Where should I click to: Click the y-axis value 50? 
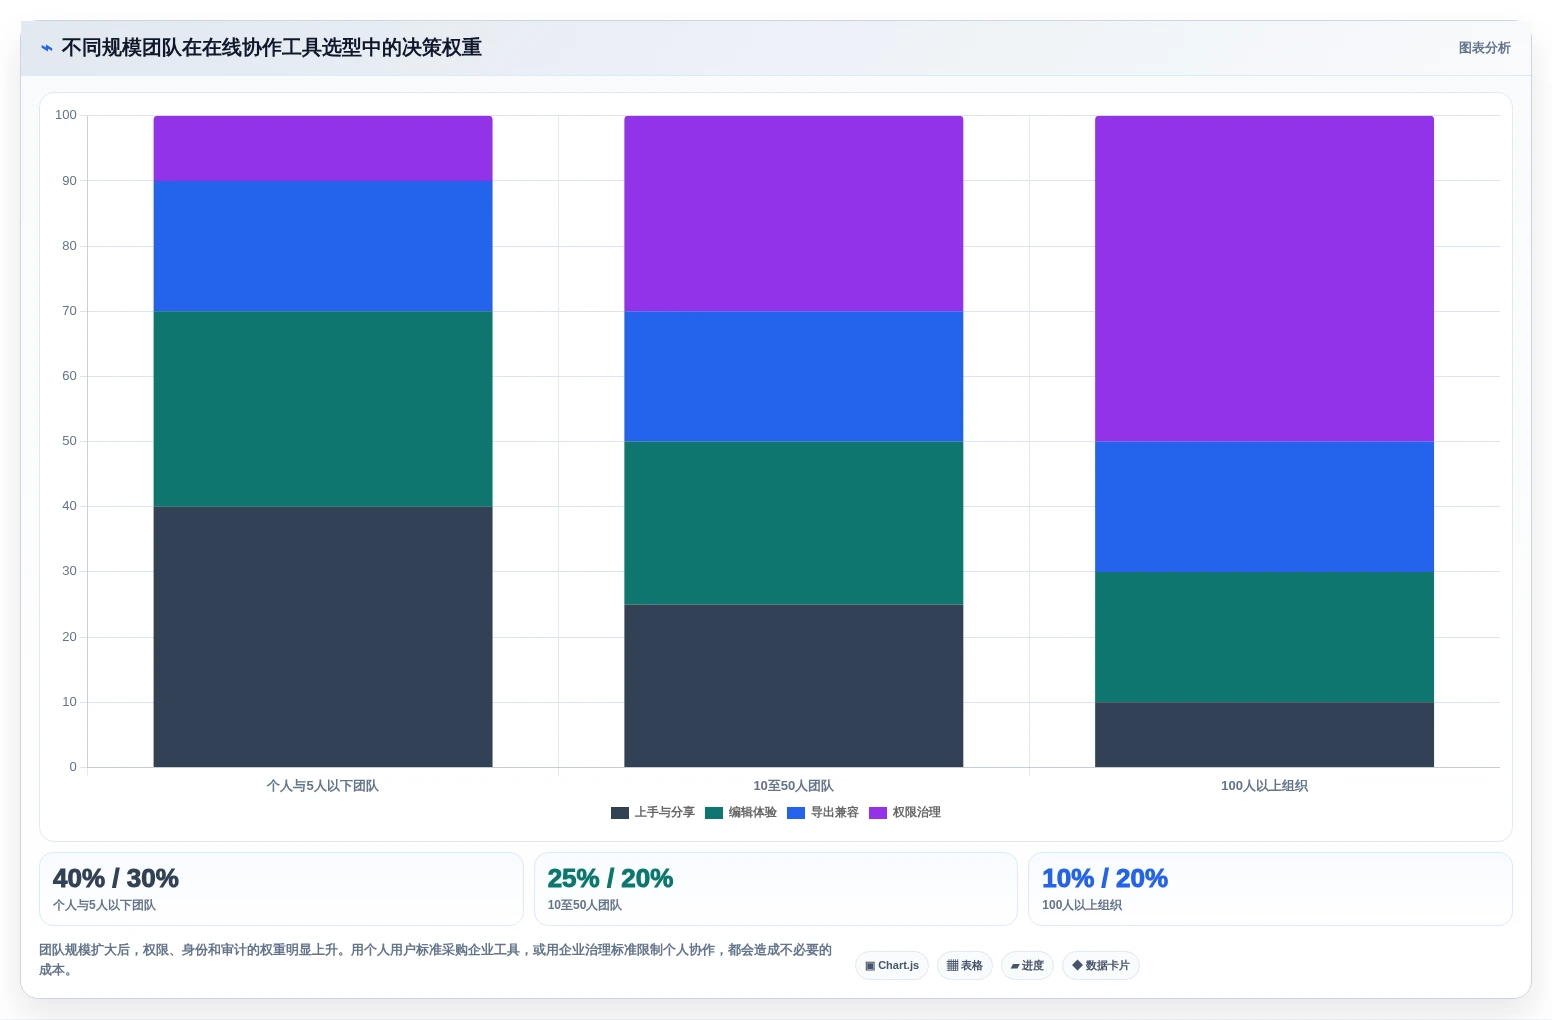pos(69,441)
